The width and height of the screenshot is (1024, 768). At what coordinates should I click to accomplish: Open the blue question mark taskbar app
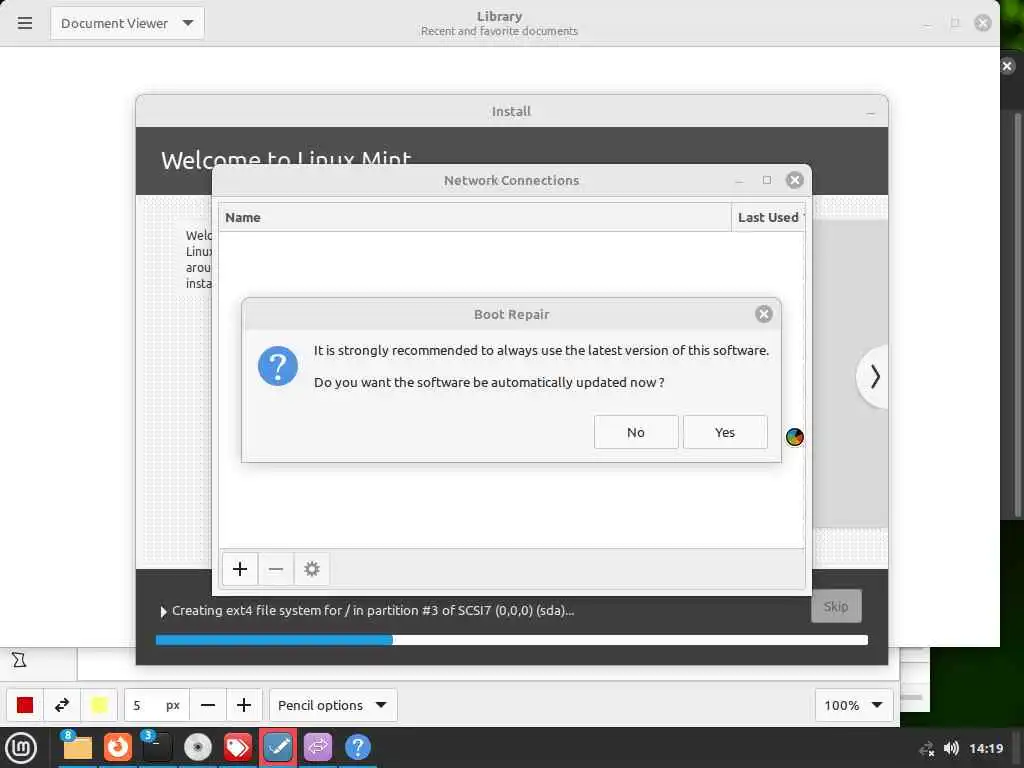coord(358,748)
